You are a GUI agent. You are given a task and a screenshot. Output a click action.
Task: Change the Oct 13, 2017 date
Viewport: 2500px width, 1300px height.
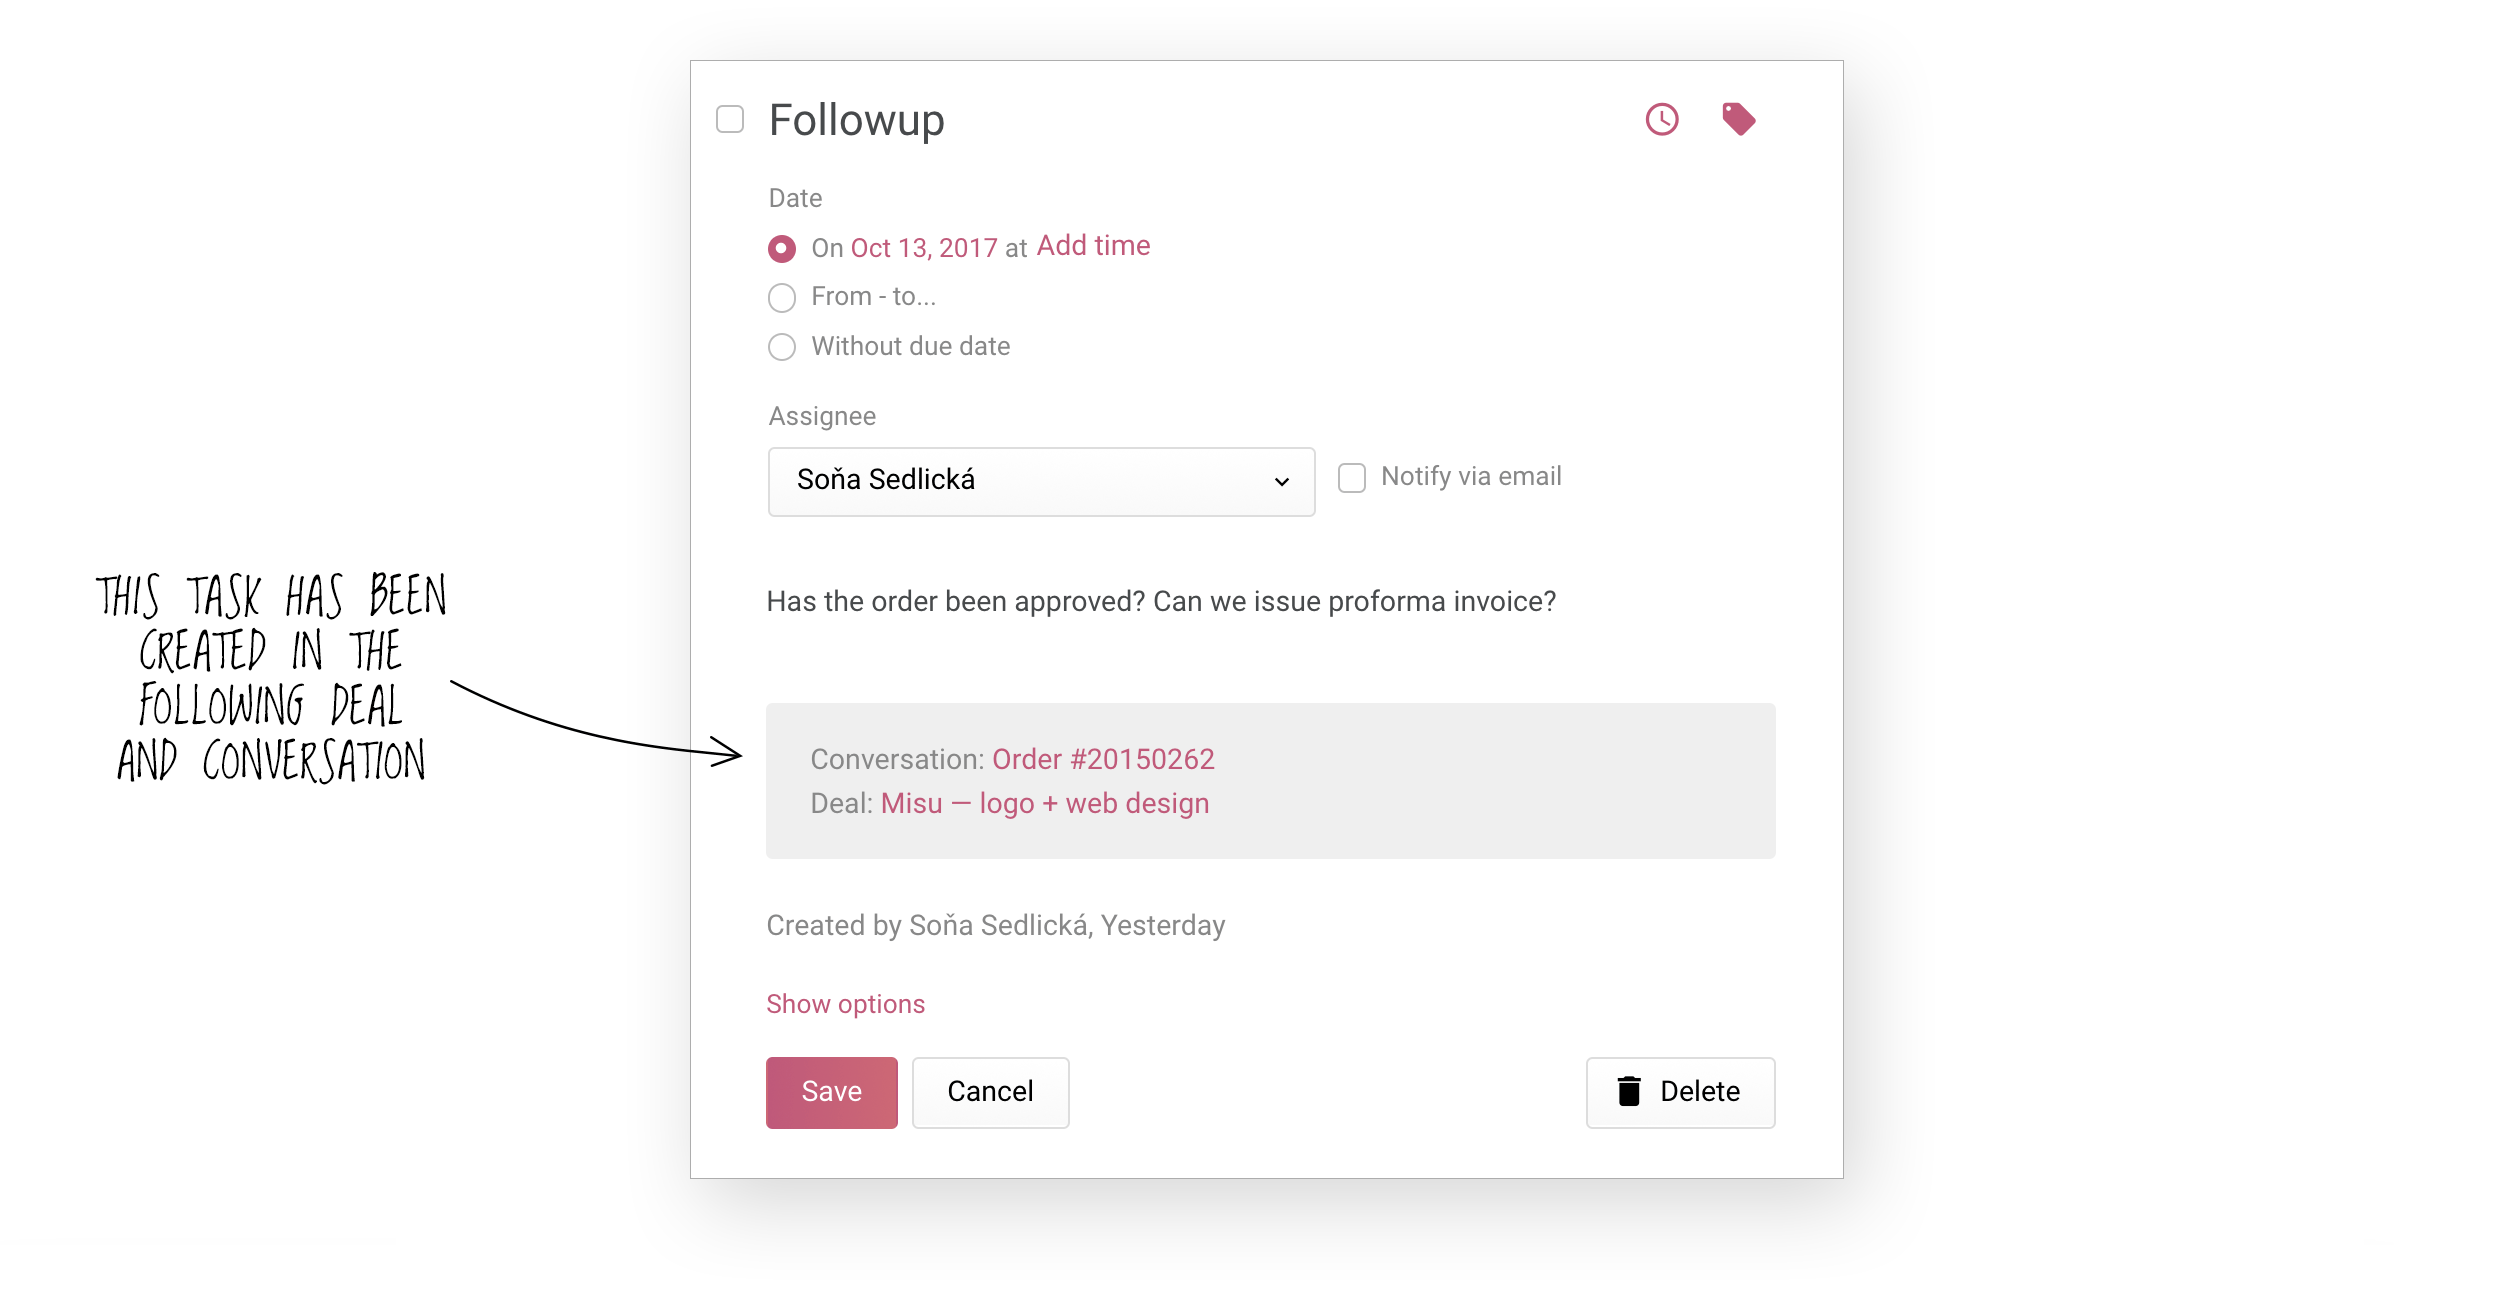coord(924,248)
